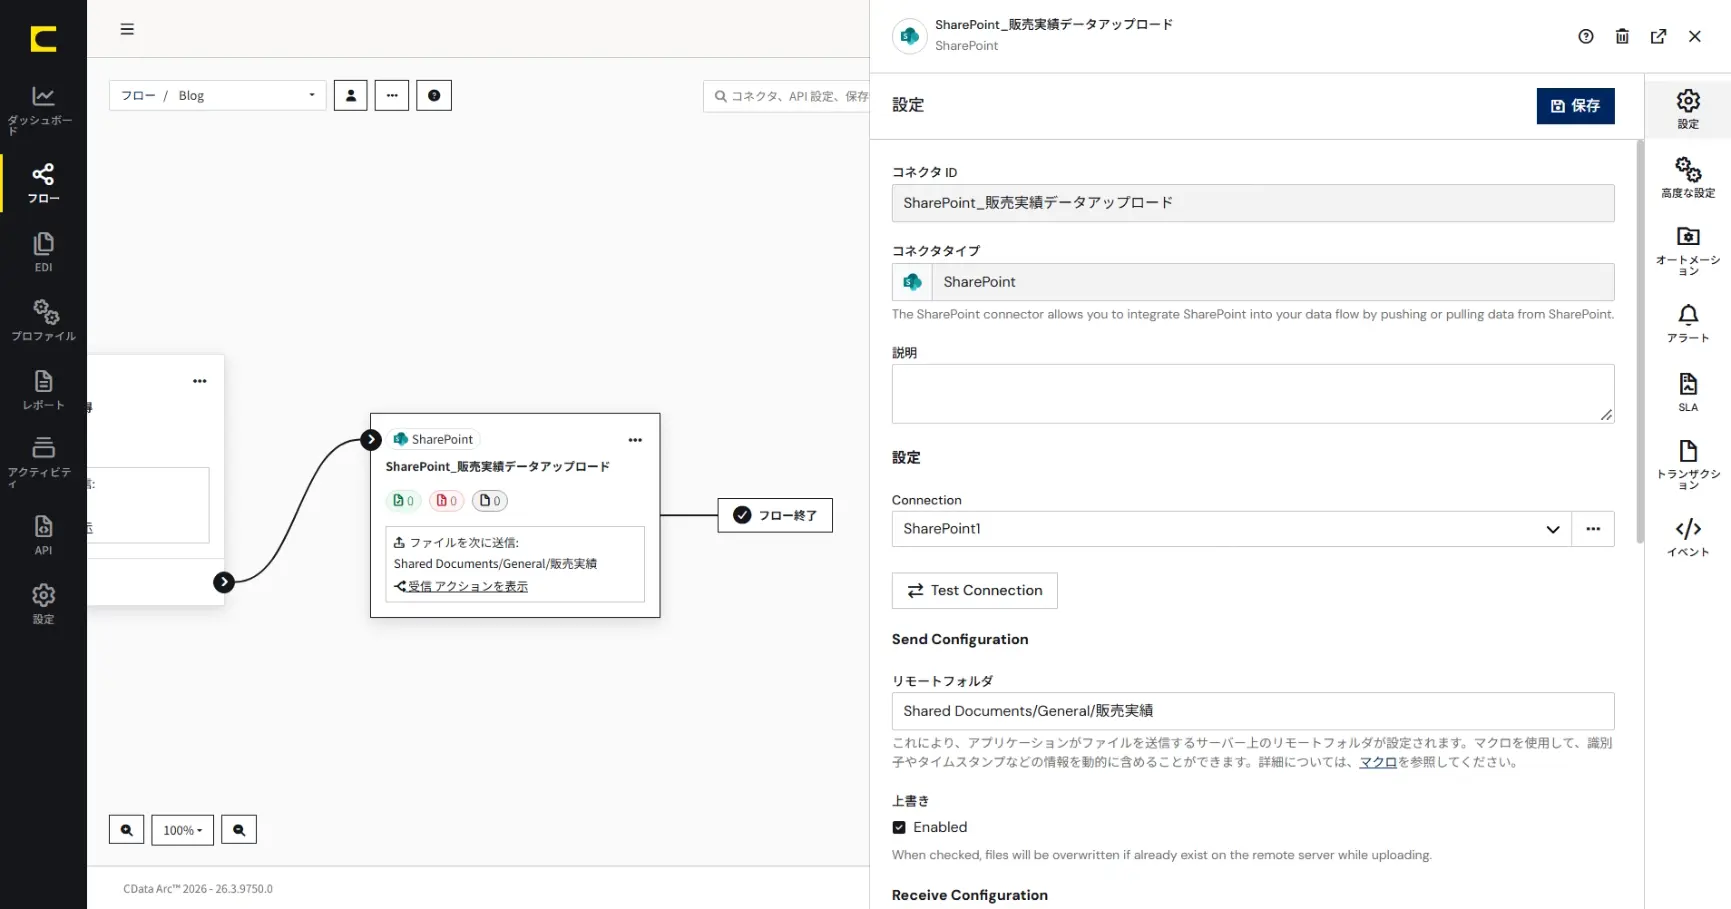The height and width of the screenshot is (909, 1731).
Task: Click the gray pending file counter
Action: pos(490,501)
